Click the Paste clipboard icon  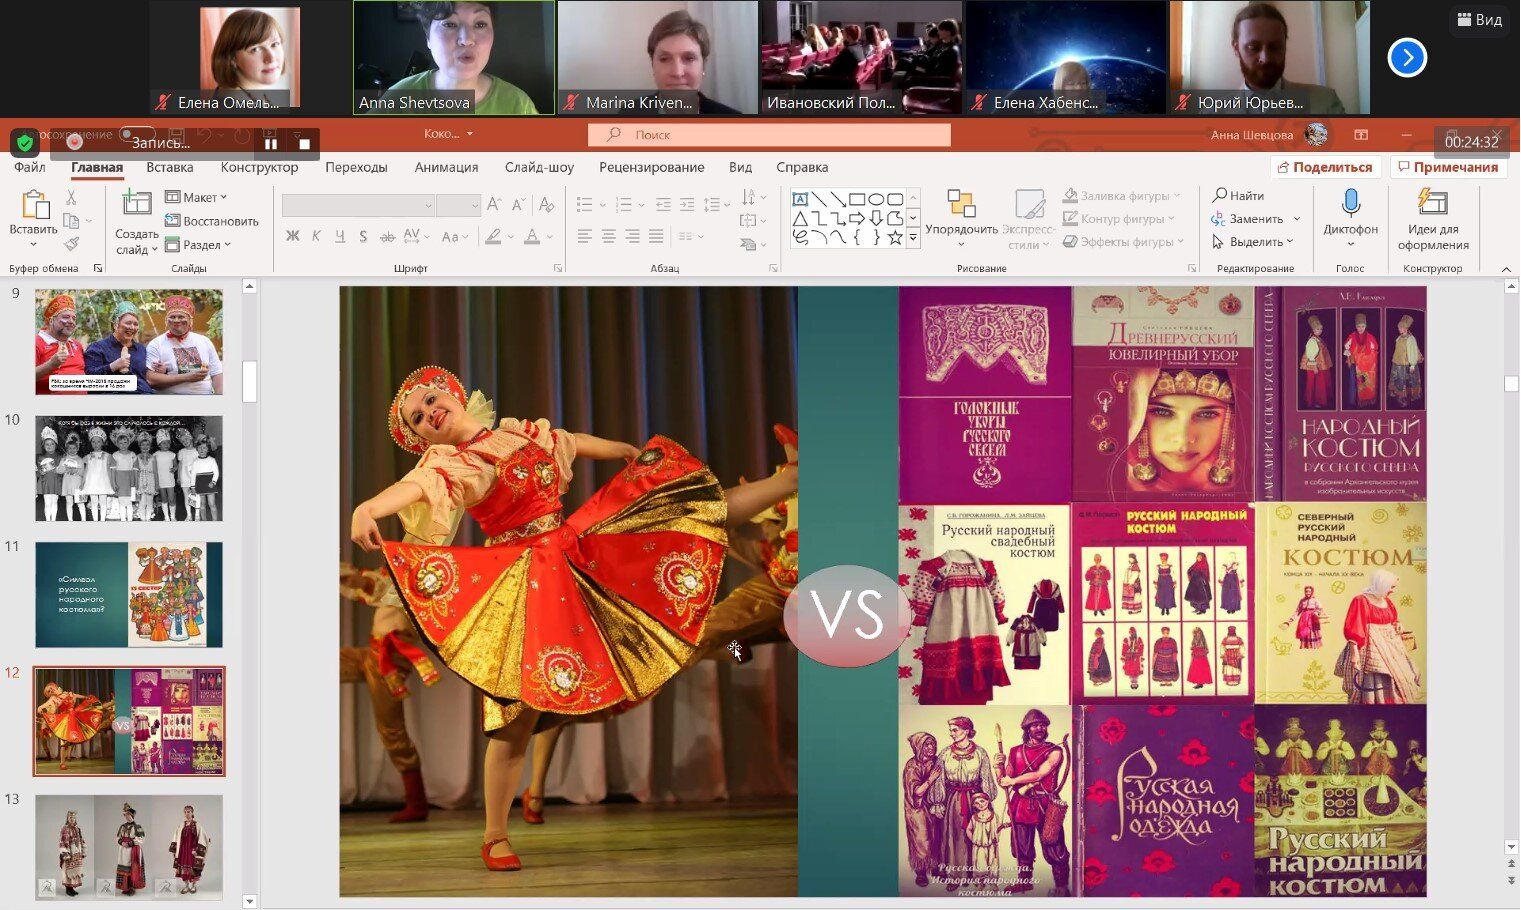pyautogui.click(x=34, y=206)
